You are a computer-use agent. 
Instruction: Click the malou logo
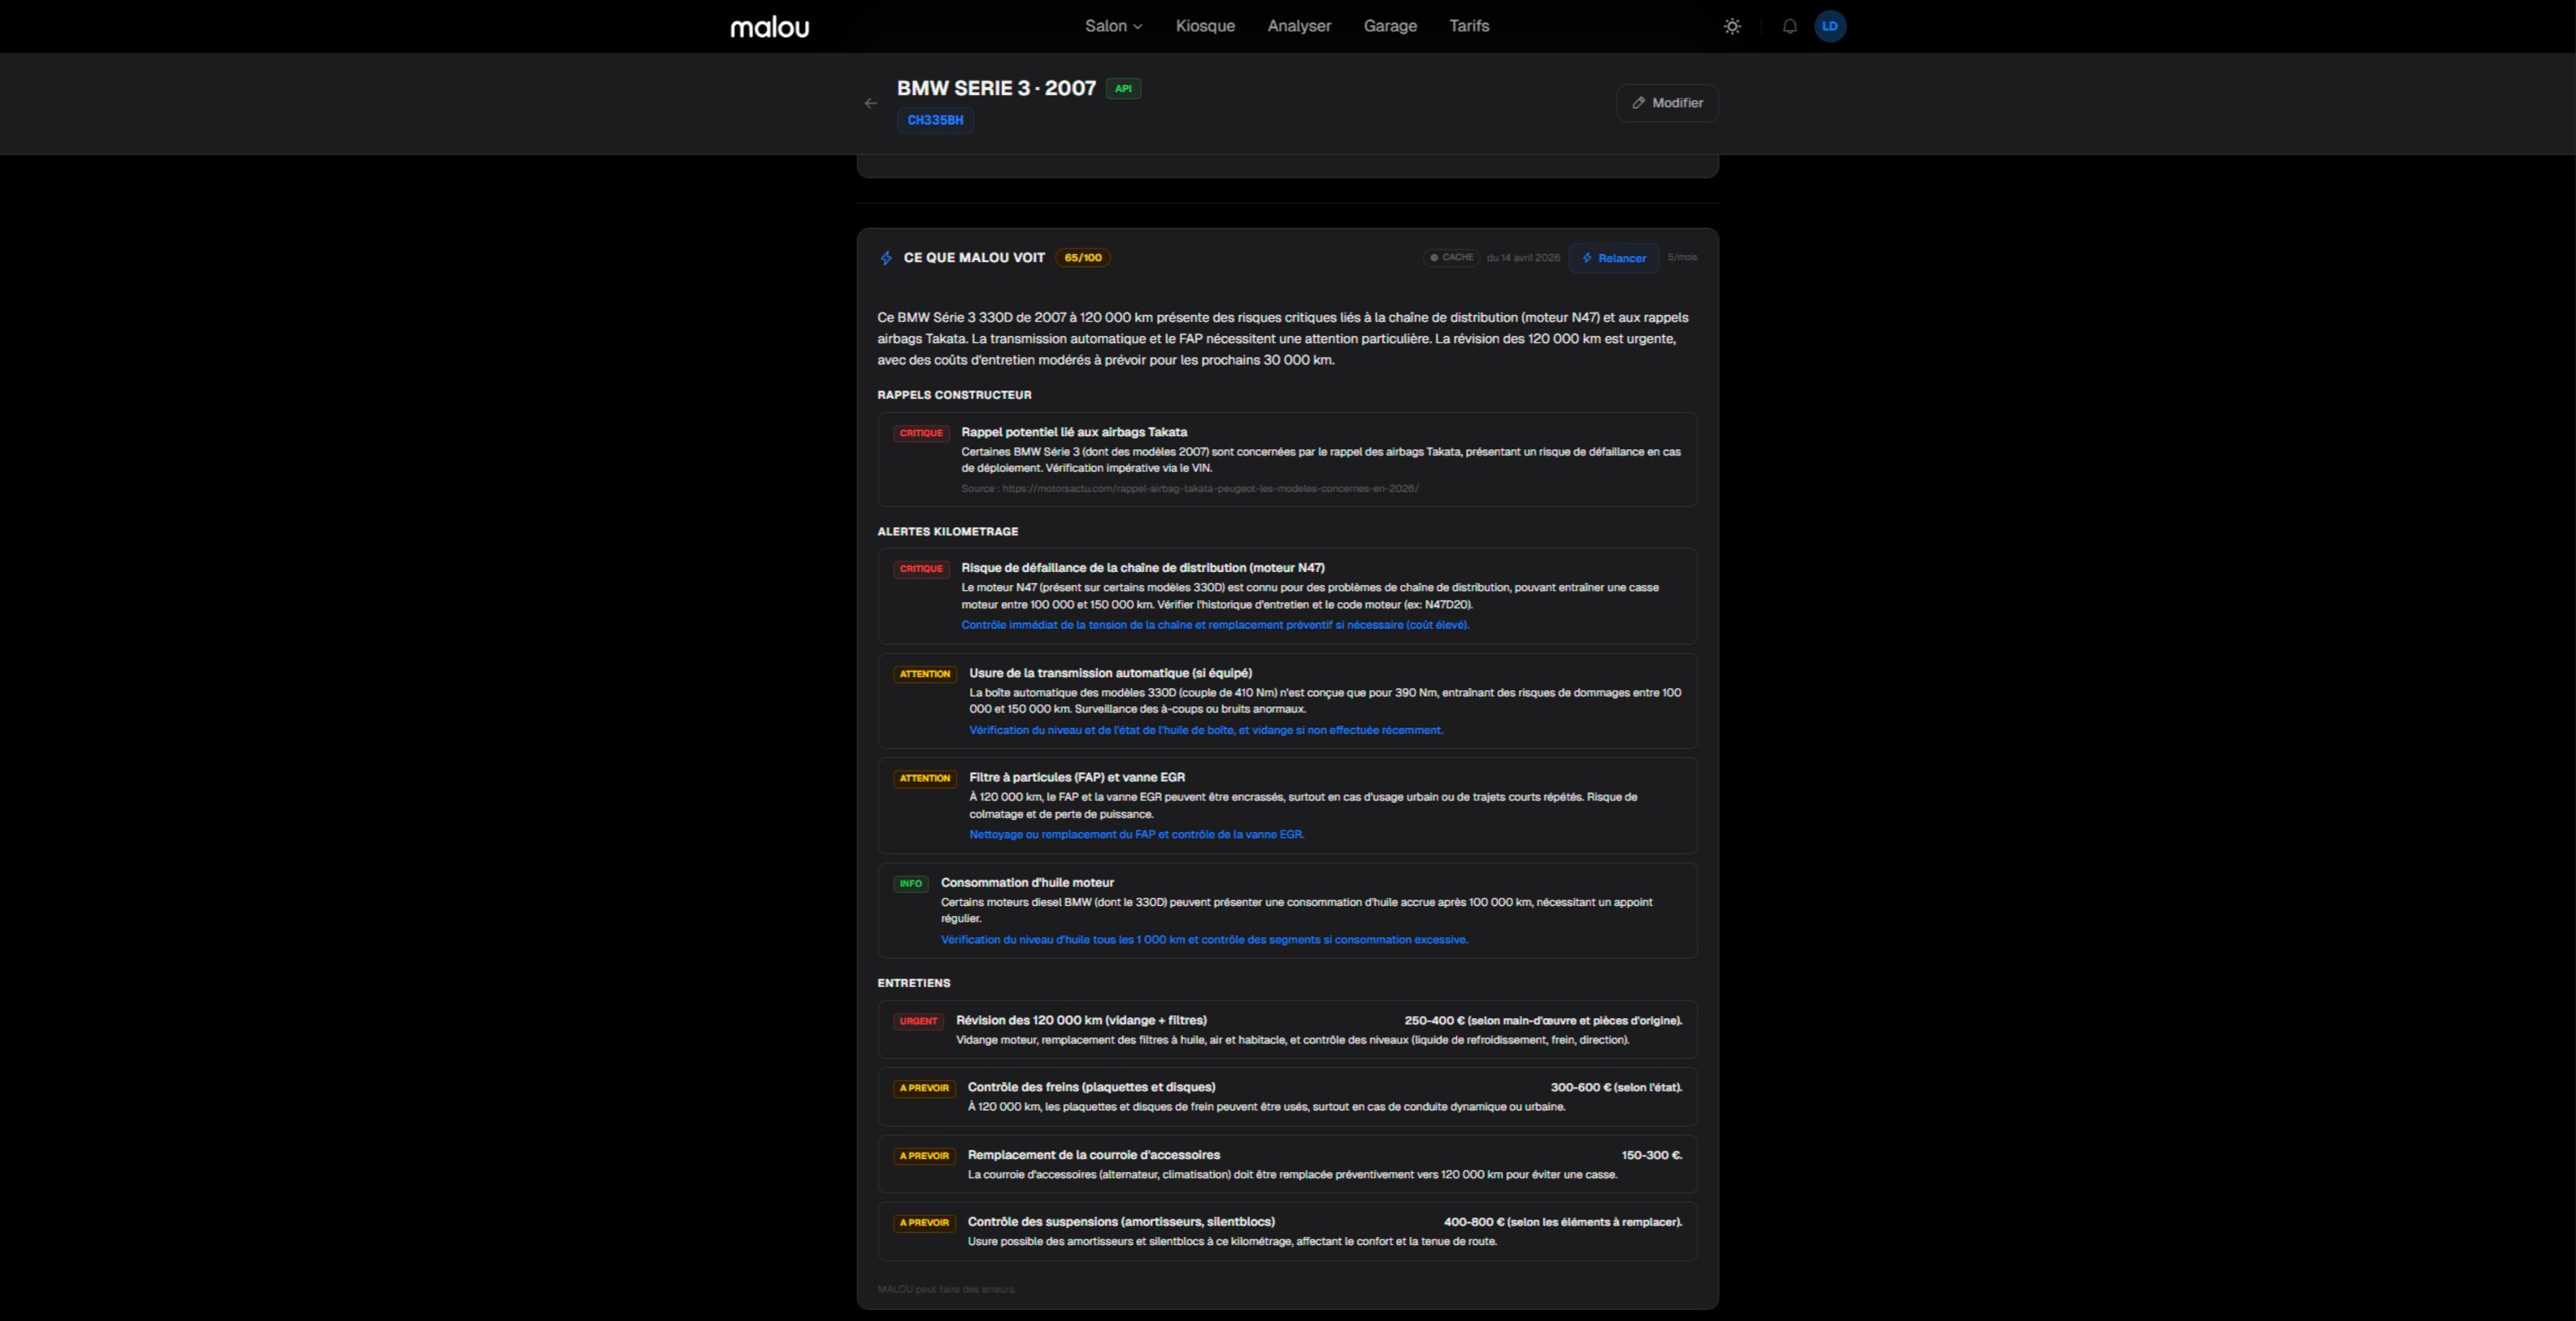[769, 27]
